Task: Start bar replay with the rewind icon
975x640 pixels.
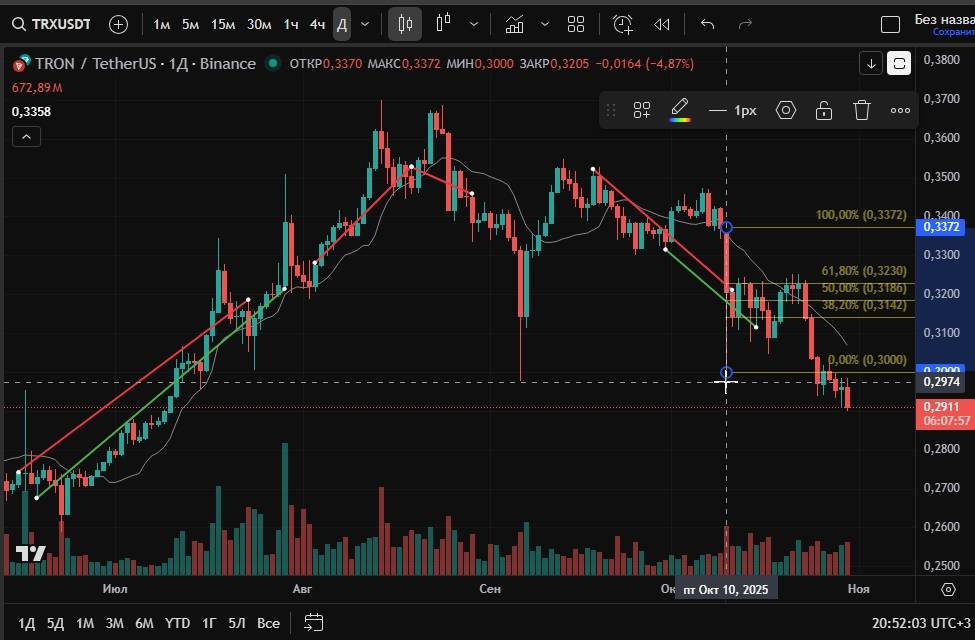Action: 662,24
